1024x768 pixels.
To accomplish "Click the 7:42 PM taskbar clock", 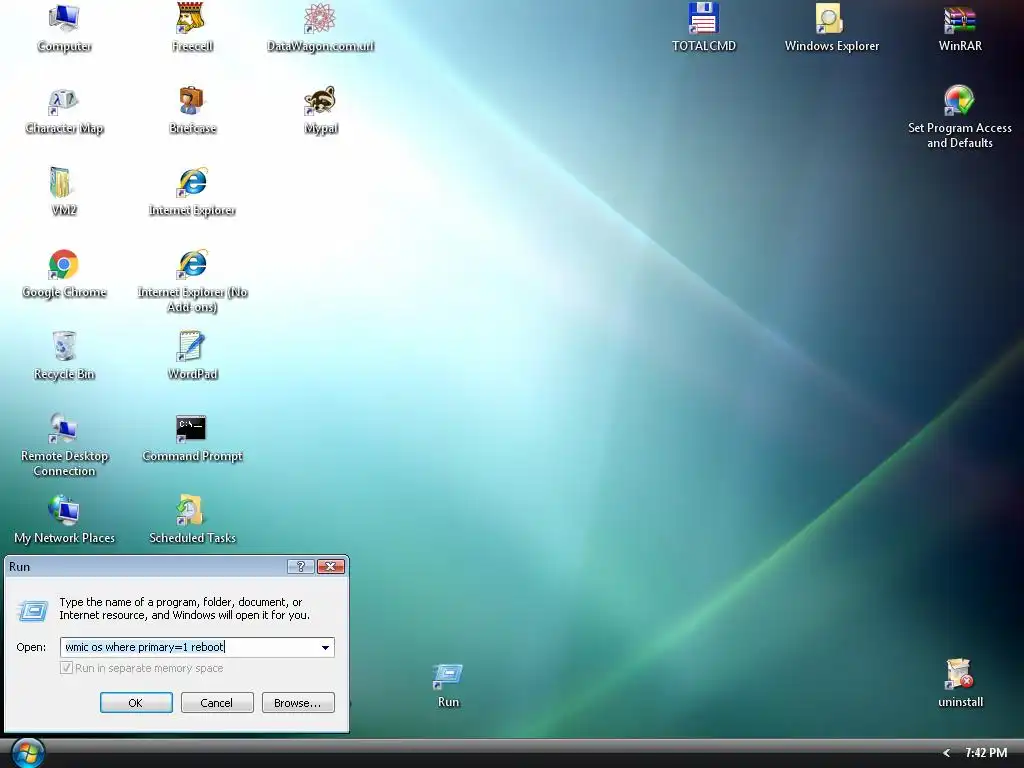I will coord(986,753).
